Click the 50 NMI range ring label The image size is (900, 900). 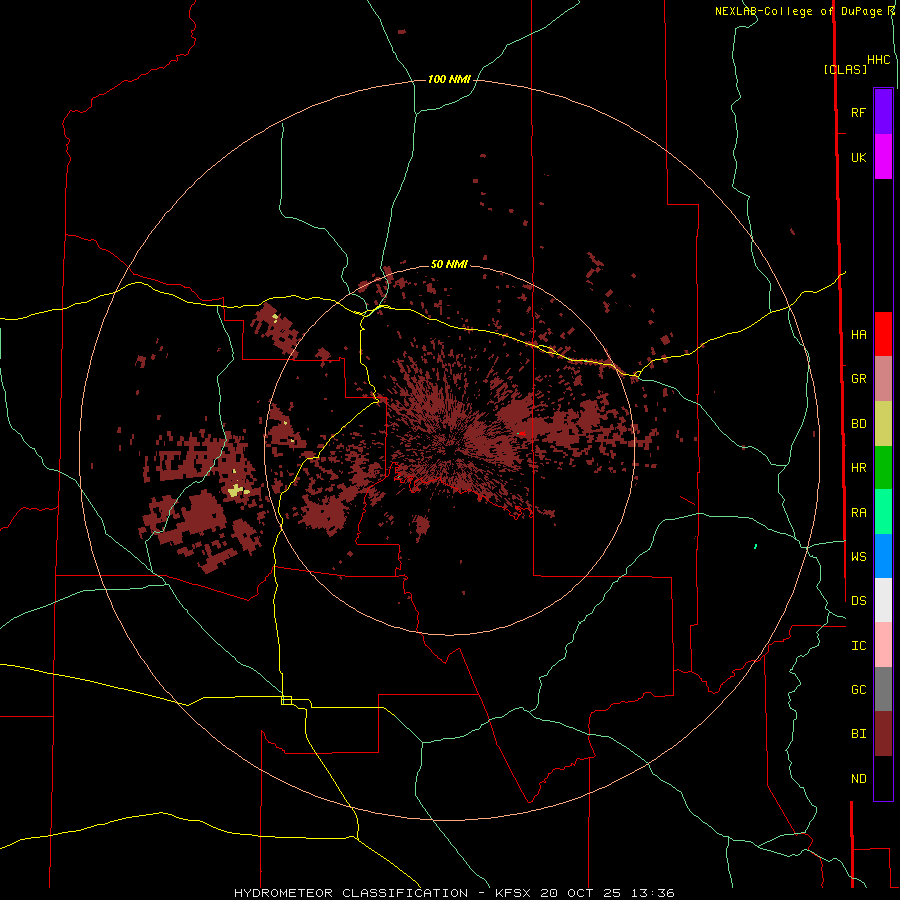click(x=449, y=264)
